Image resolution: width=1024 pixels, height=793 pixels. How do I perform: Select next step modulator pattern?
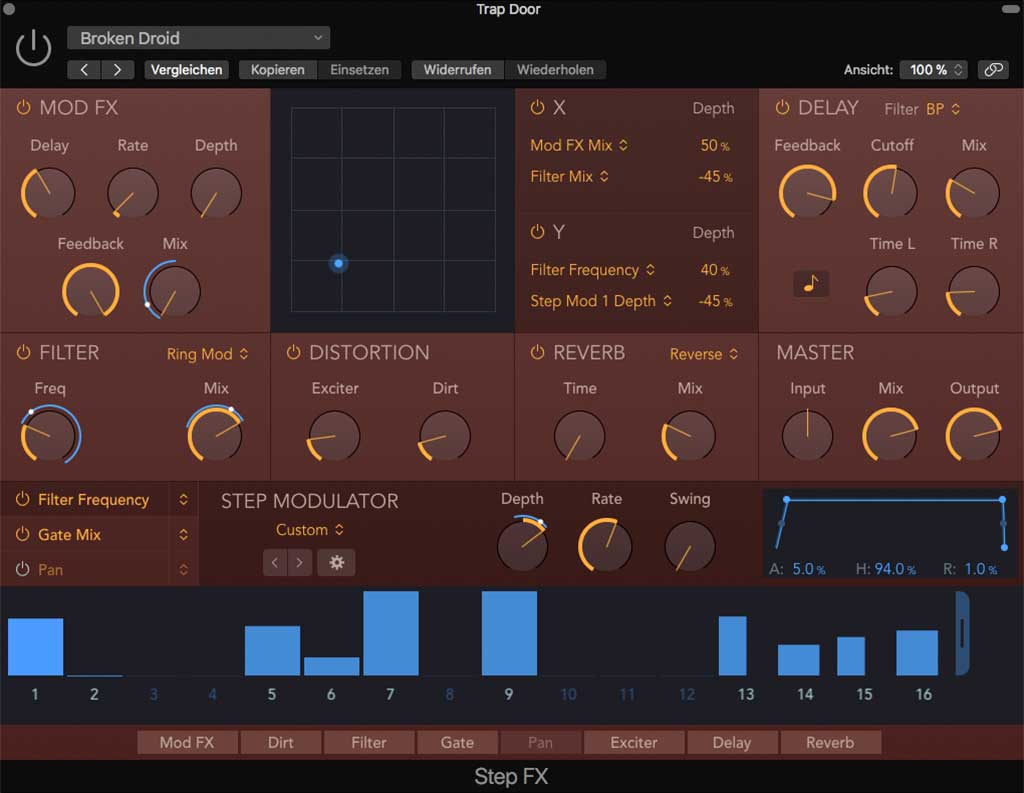pos(299,563)
